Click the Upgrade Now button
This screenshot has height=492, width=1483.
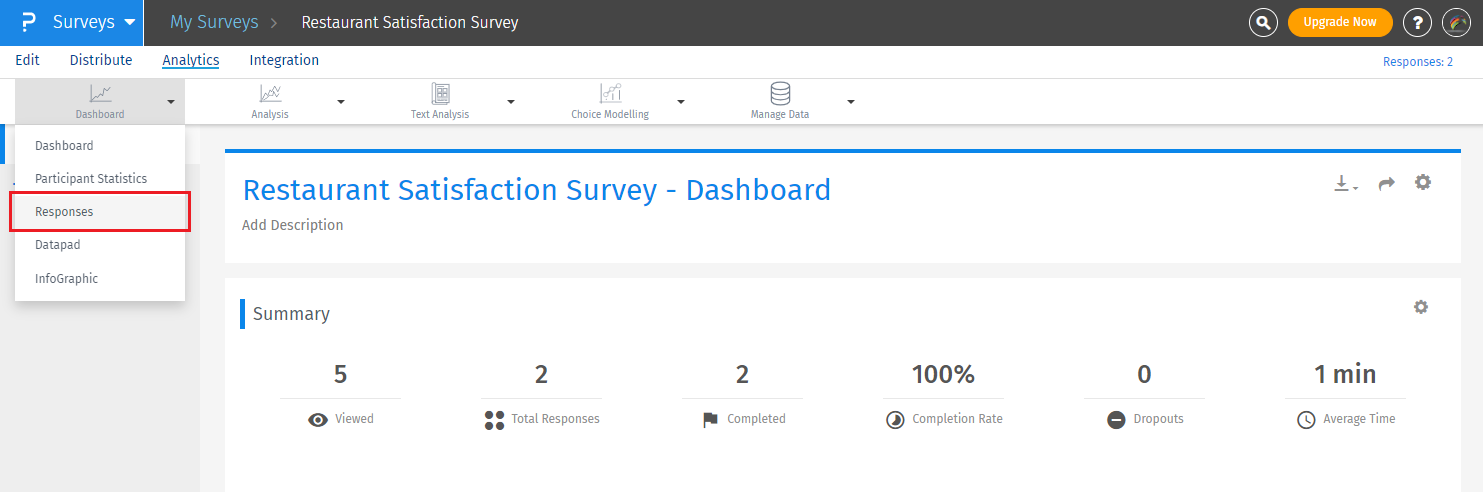[1340, 22]
